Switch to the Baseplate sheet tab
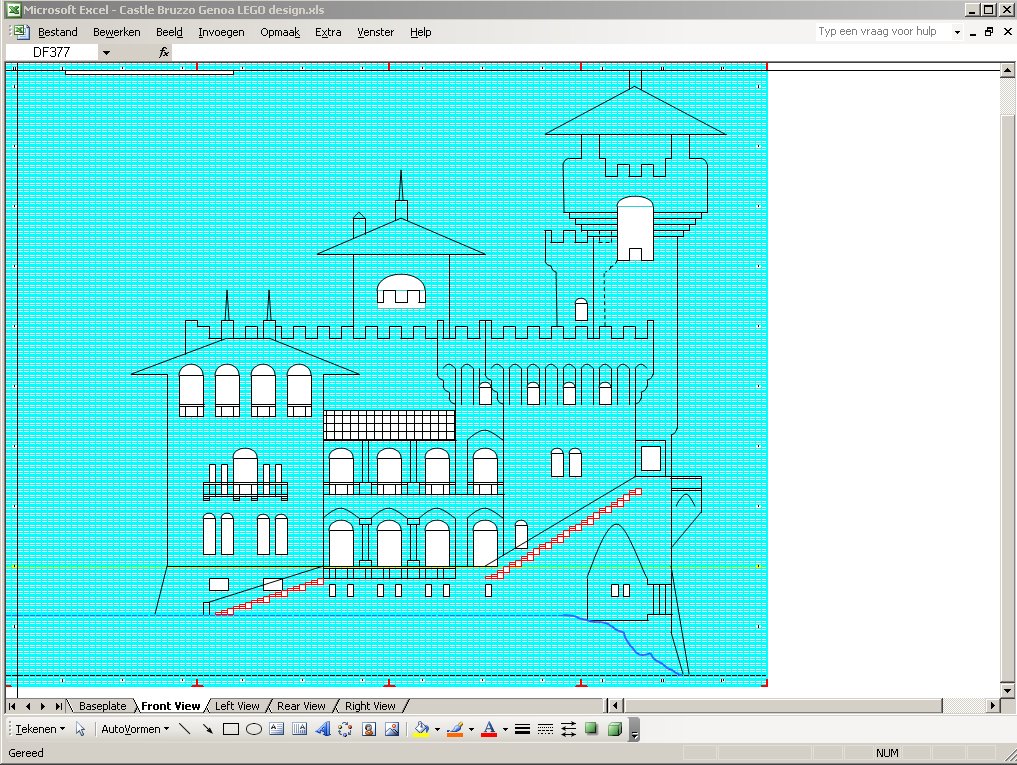Image resolution: width=1017 pixels, height=765 pixels. pyautogui.click(x=103, y=706)
